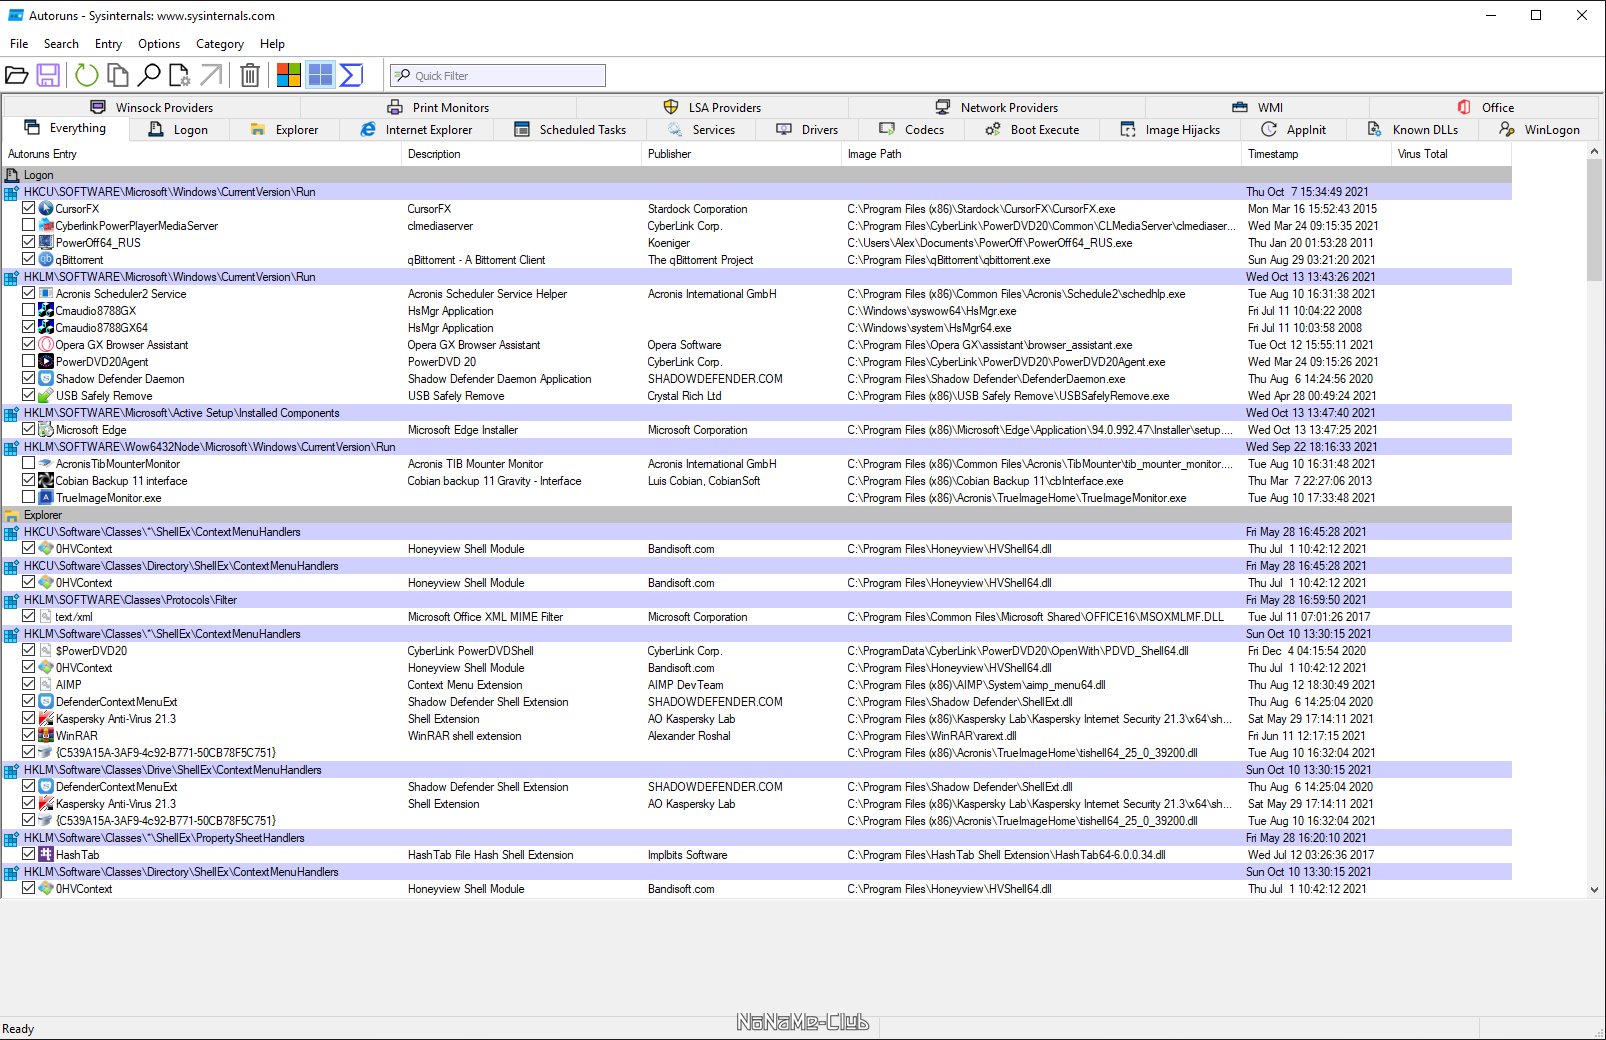The height and width of the screenshot is (1040, 1606).
Task: Enable the AcronisTibMounterMonitor checkbox
Action: click(x=29, y=464)
